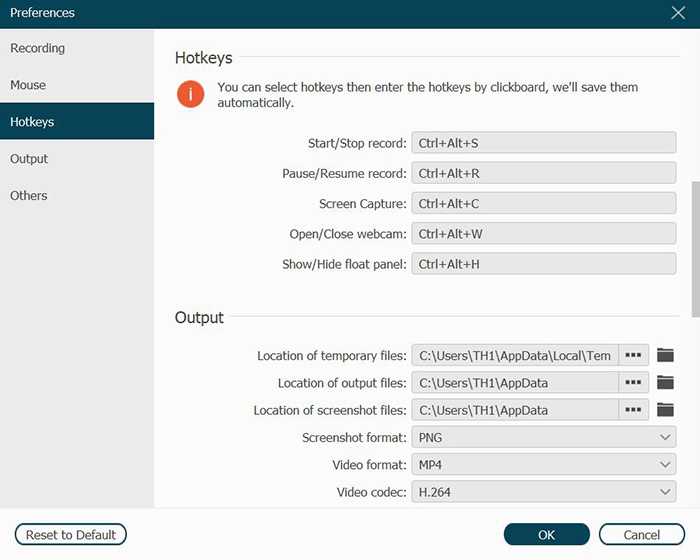The height and width of the screenshot is (560, 700).
Task: Click Cancel to discard changes
Action: tap(642, 535)
